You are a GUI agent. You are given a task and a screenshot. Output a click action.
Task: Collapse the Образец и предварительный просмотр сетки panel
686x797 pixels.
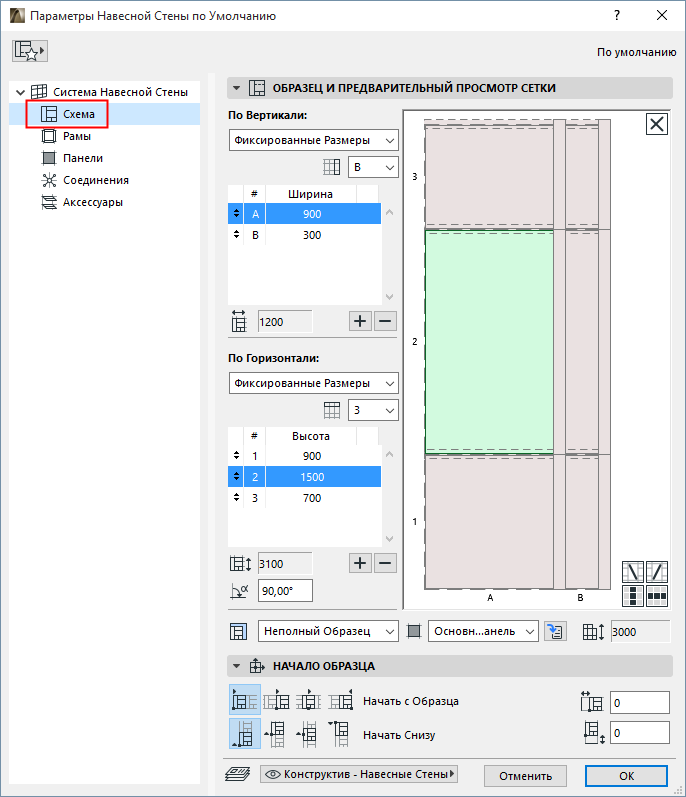coord(236,88)
